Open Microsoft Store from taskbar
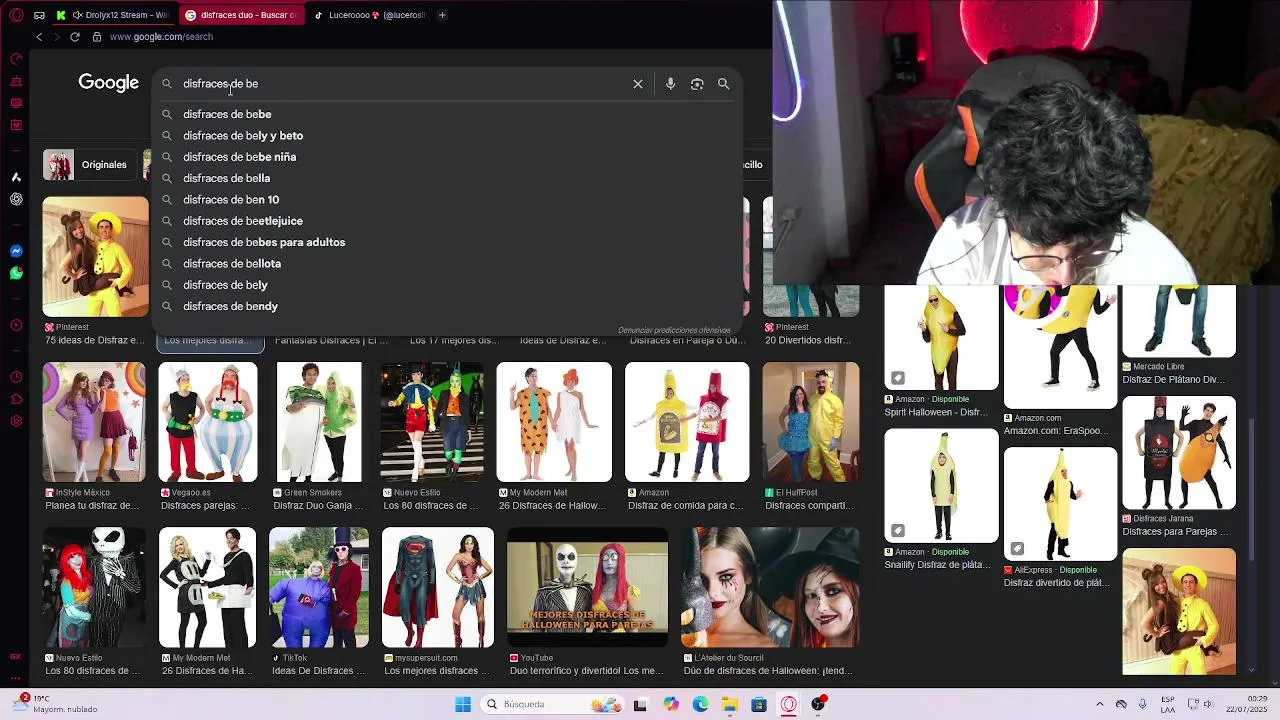 coord(759,704)
